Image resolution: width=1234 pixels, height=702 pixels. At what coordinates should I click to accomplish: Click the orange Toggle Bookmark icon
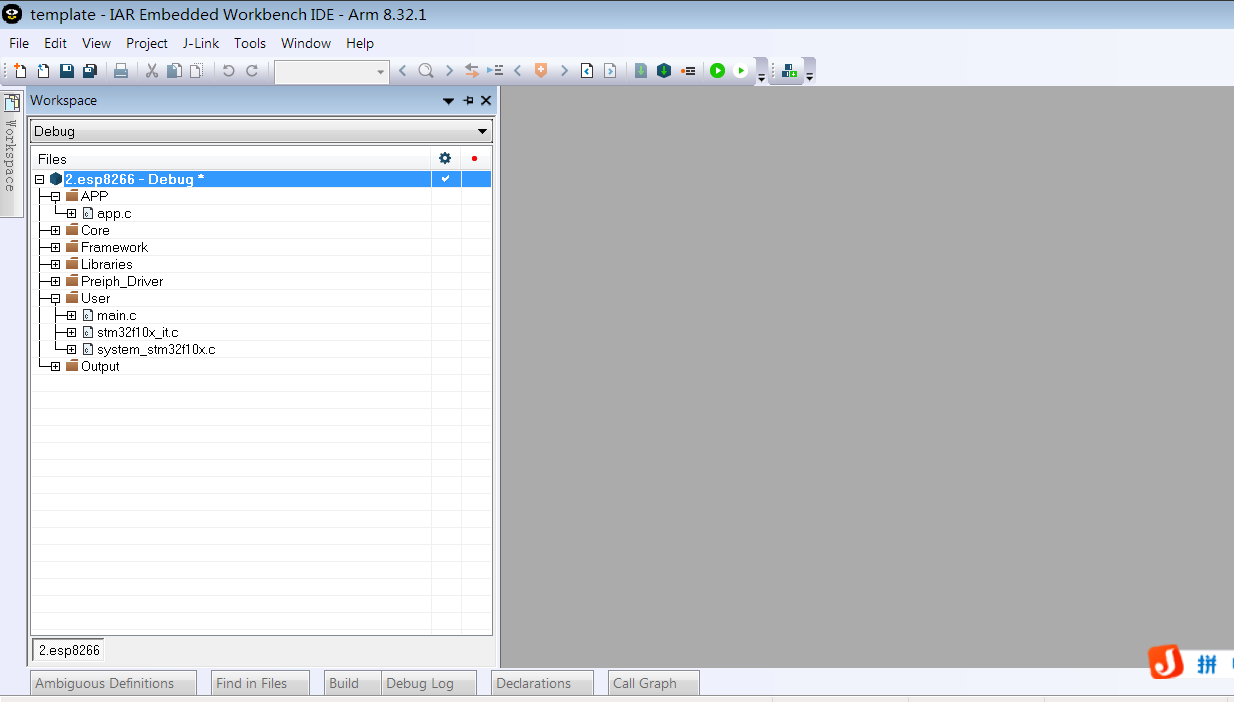point(541,71)
